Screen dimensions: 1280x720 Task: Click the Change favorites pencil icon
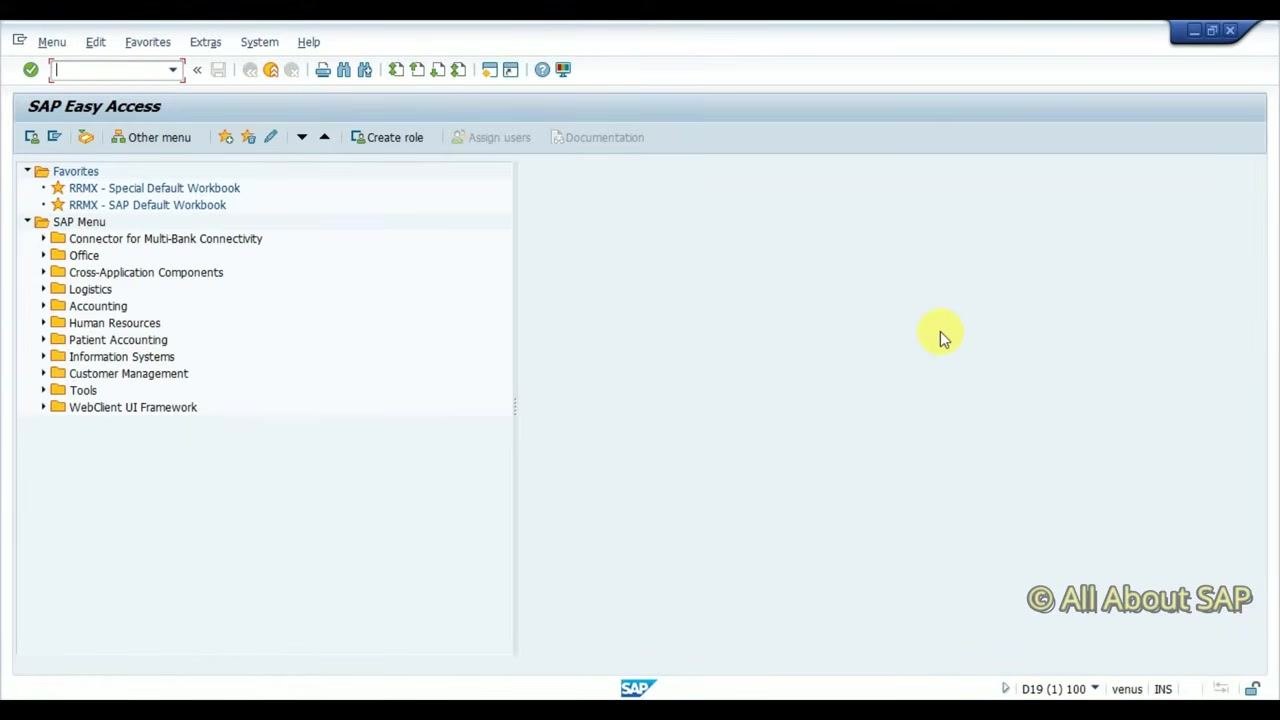[x=270, y=137]
